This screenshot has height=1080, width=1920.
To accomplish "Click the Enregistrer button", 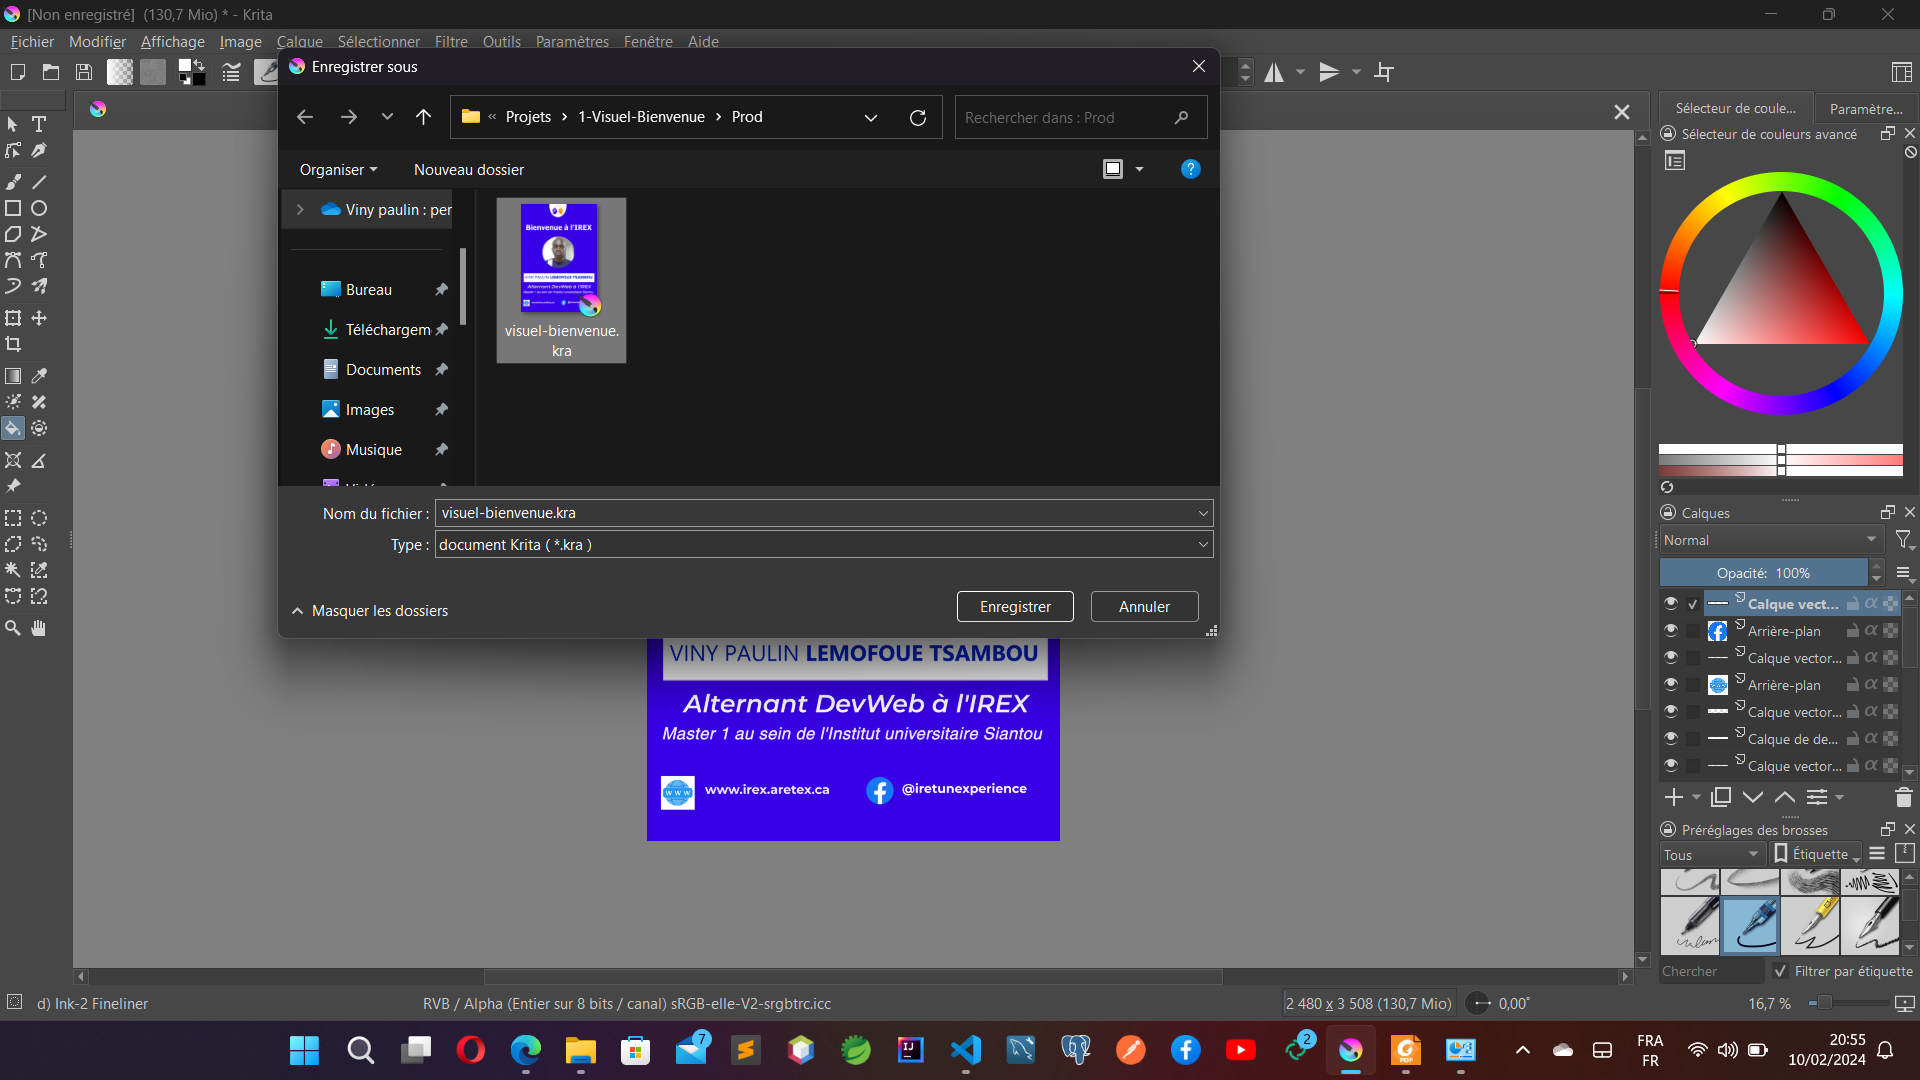I will click(x=1015, y=607).
